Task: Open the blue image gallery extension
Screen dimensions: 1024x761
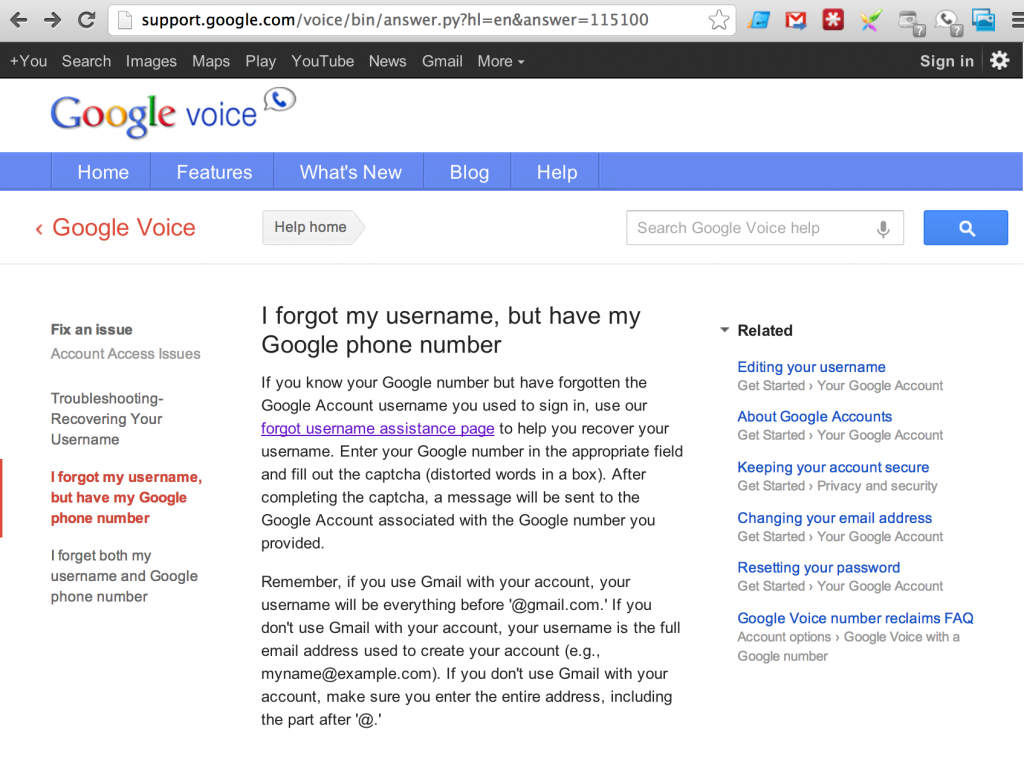Action: coord(984,20)
